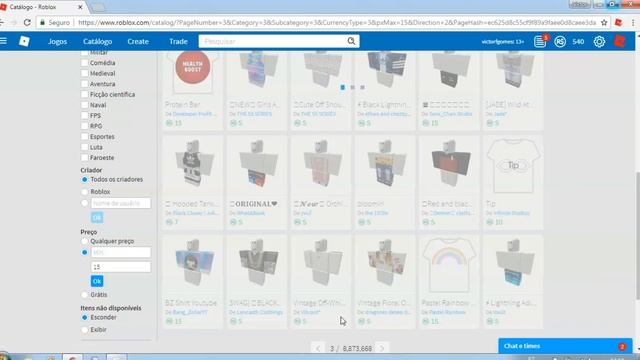Open the Black Lightning item thumbnail

point(385,72)
